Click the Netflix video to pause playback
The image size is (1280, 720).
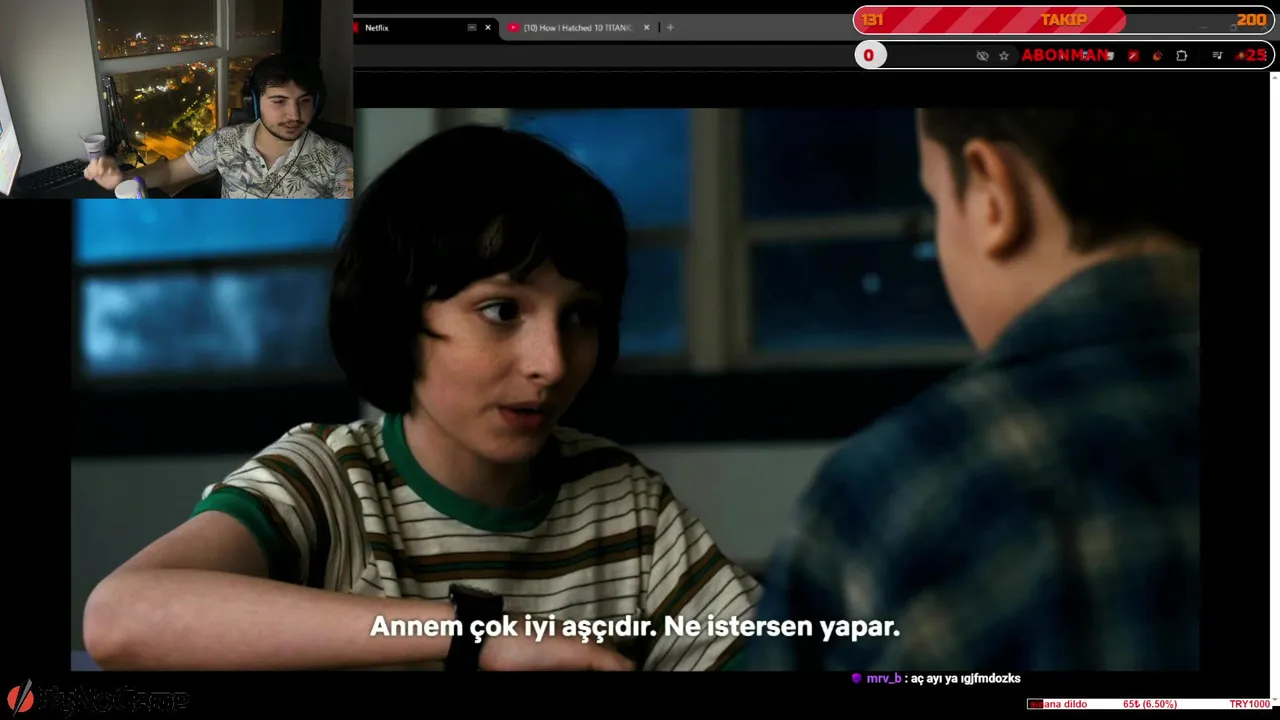[635, 389]
